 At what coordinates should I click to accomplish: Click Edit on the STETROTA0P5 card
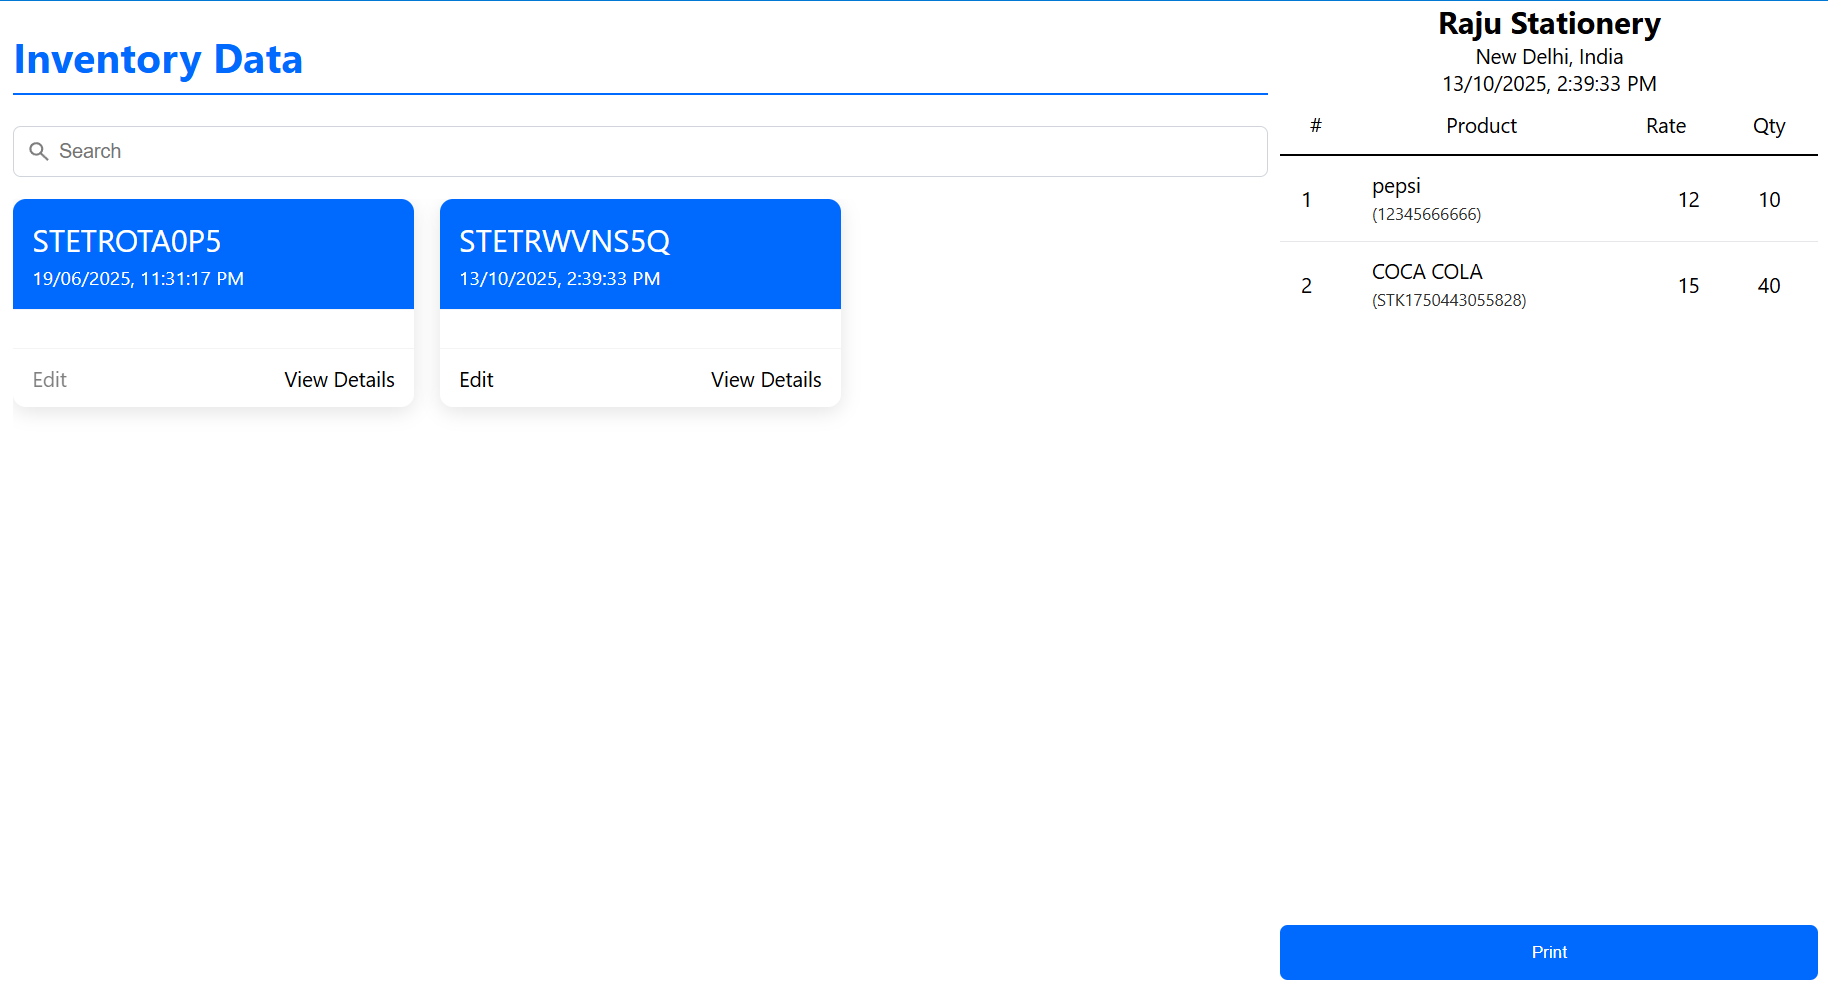coord(50,380)
